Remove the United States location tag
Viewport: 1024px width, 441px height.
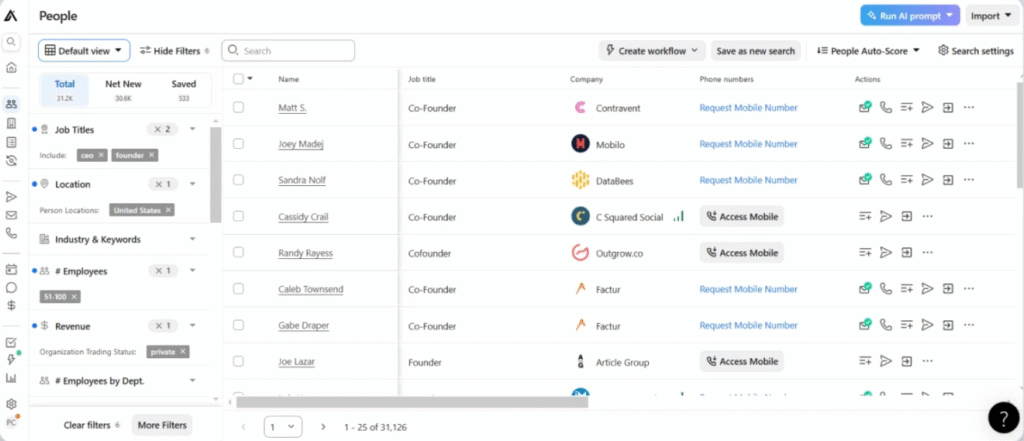click(x=168, y=210)
